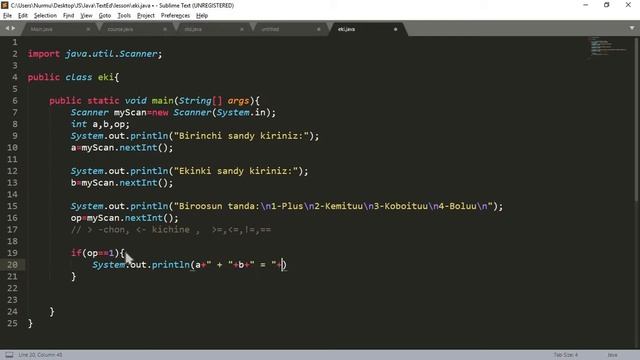Viewport: 640px width, 360px height.
Task: Click the 'import' keyword on line 2
Action: click(x=44, y=54)
